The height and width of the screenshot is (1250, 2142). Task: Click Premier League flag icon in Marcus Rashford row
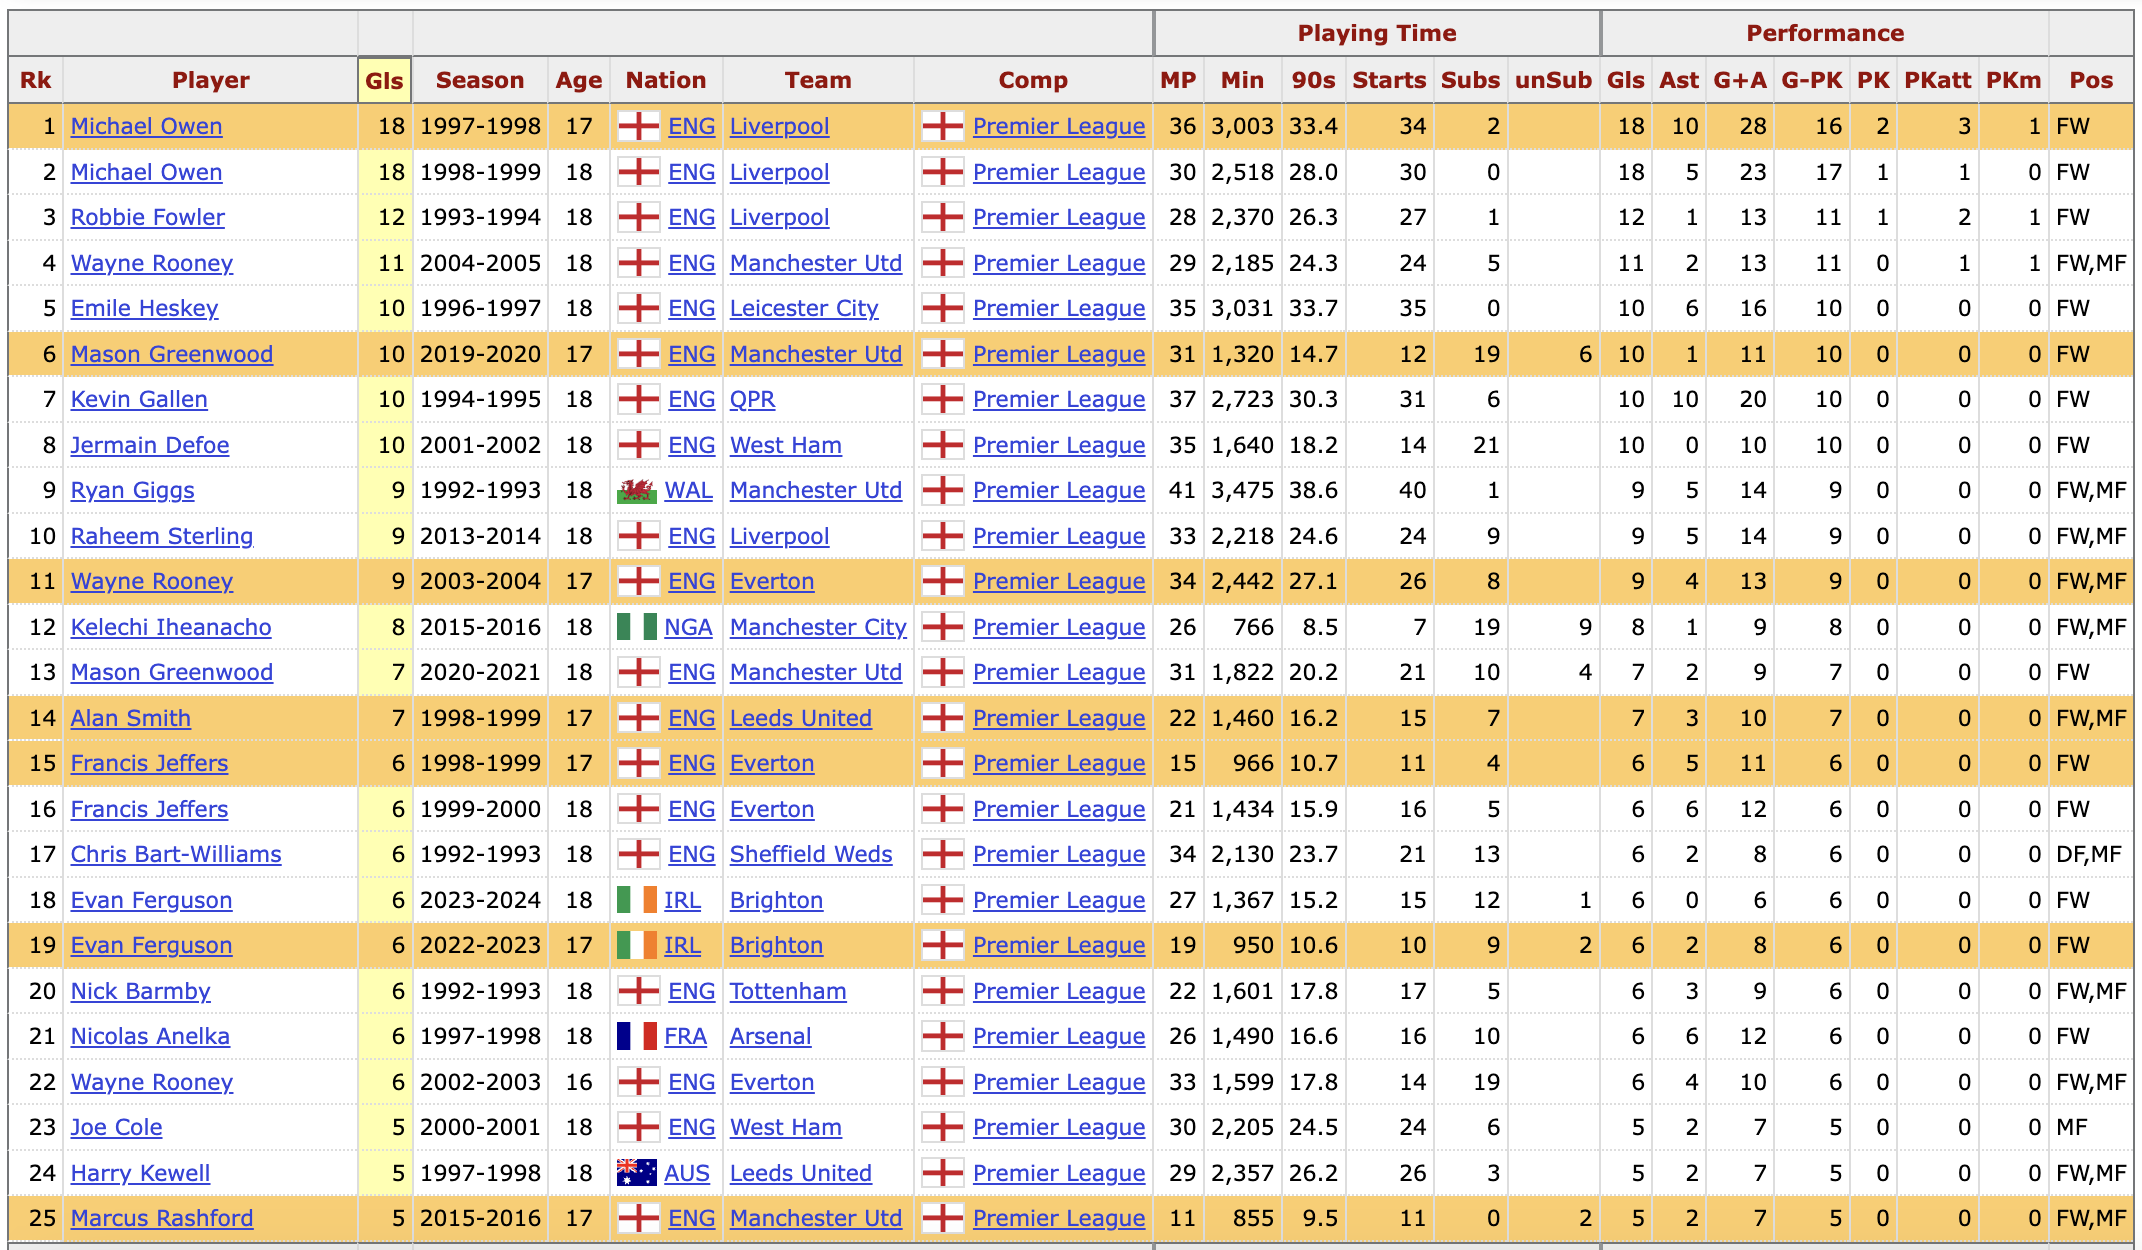[x=942, y=1218]
